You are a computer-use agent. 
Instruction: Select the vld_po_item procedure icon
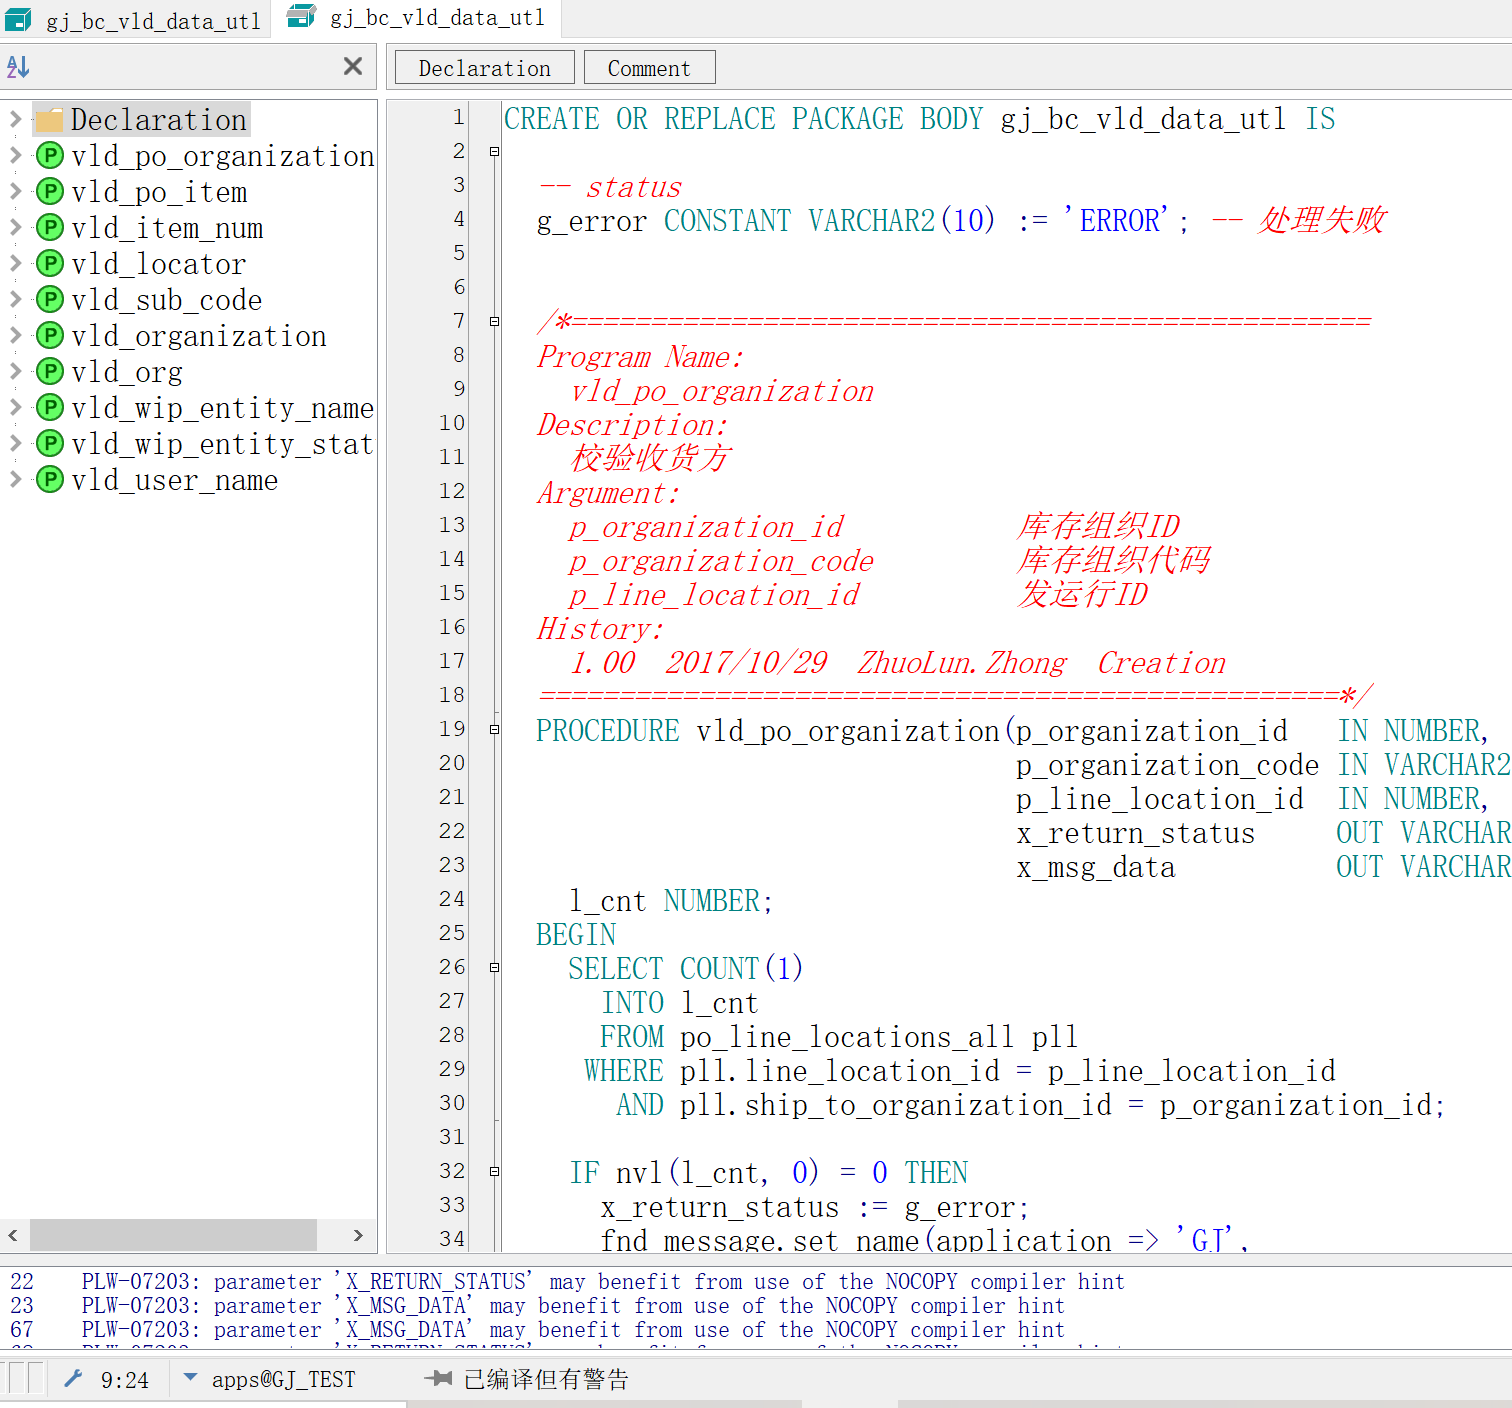coord(50,192)
